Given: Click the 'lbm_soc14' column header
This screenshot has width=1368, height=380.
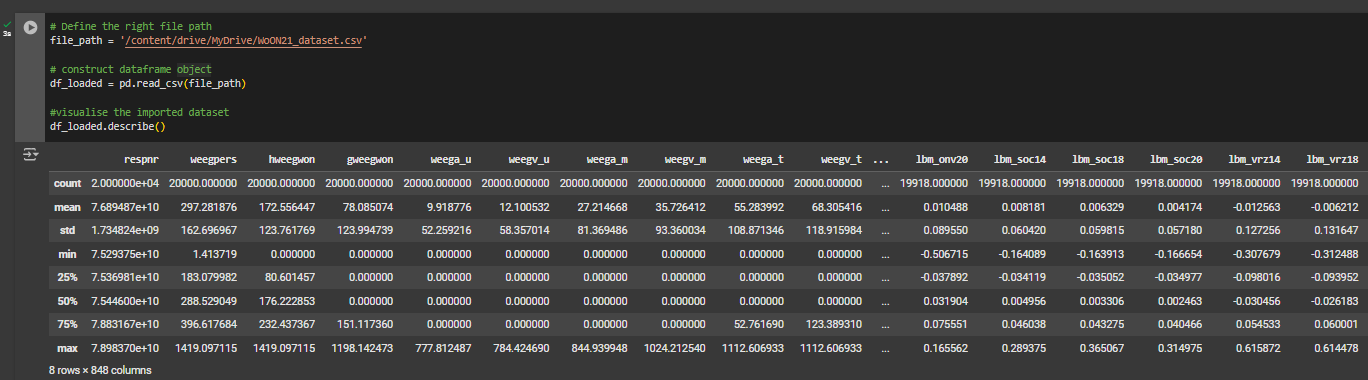Looking at the screenshot, I should click(1020, 159).
